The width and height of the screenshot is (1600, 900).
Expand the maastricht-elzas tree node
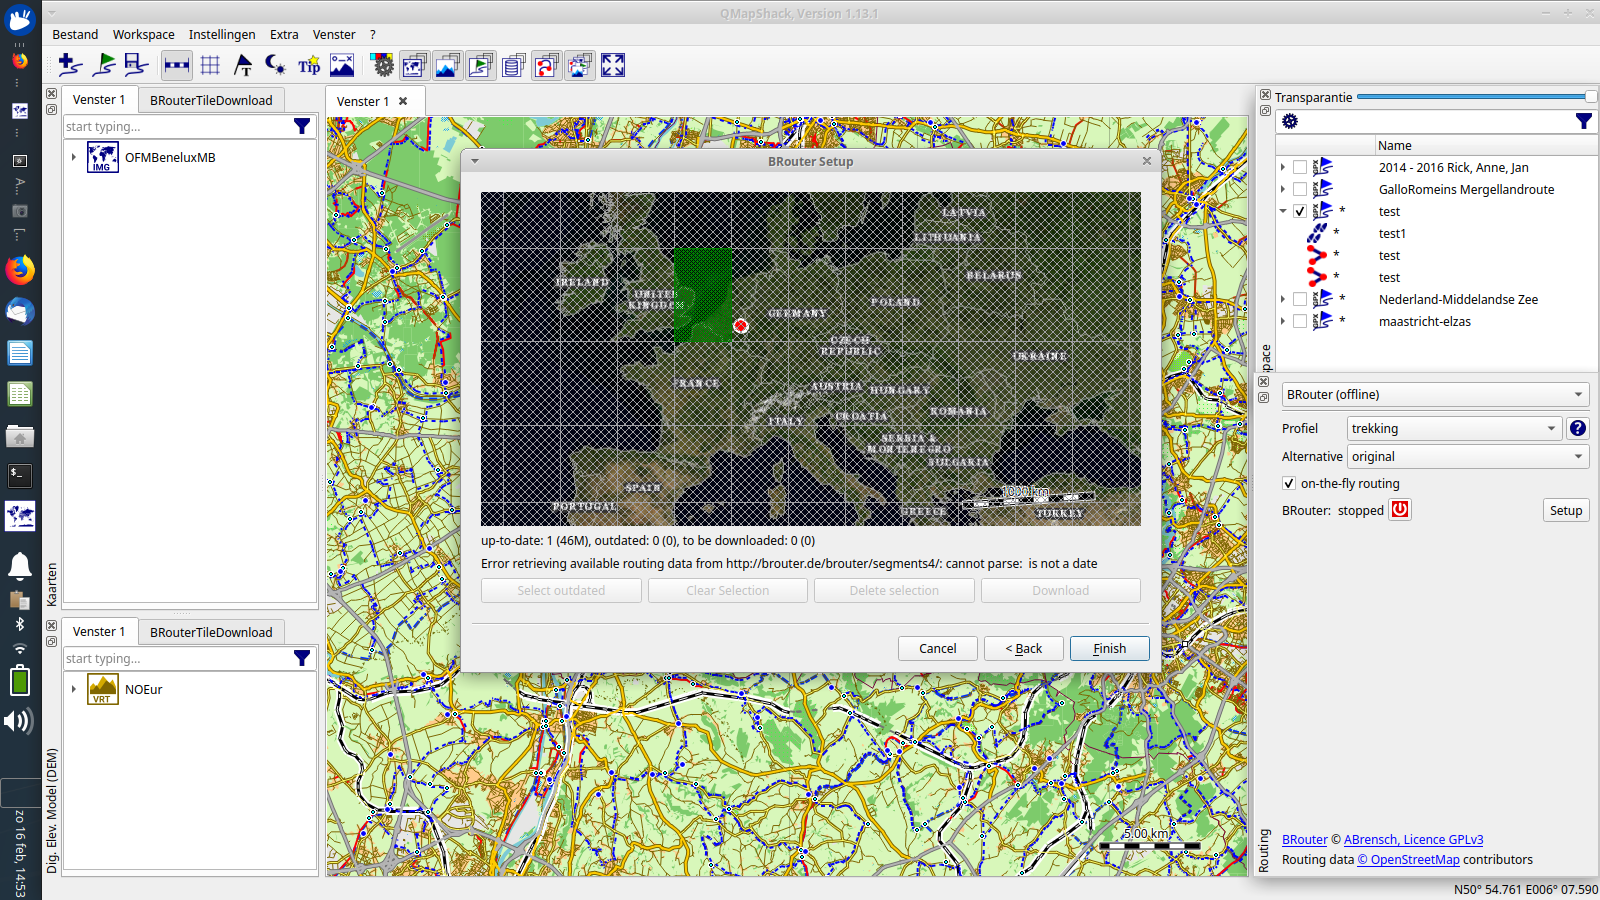click(1283, 321)
